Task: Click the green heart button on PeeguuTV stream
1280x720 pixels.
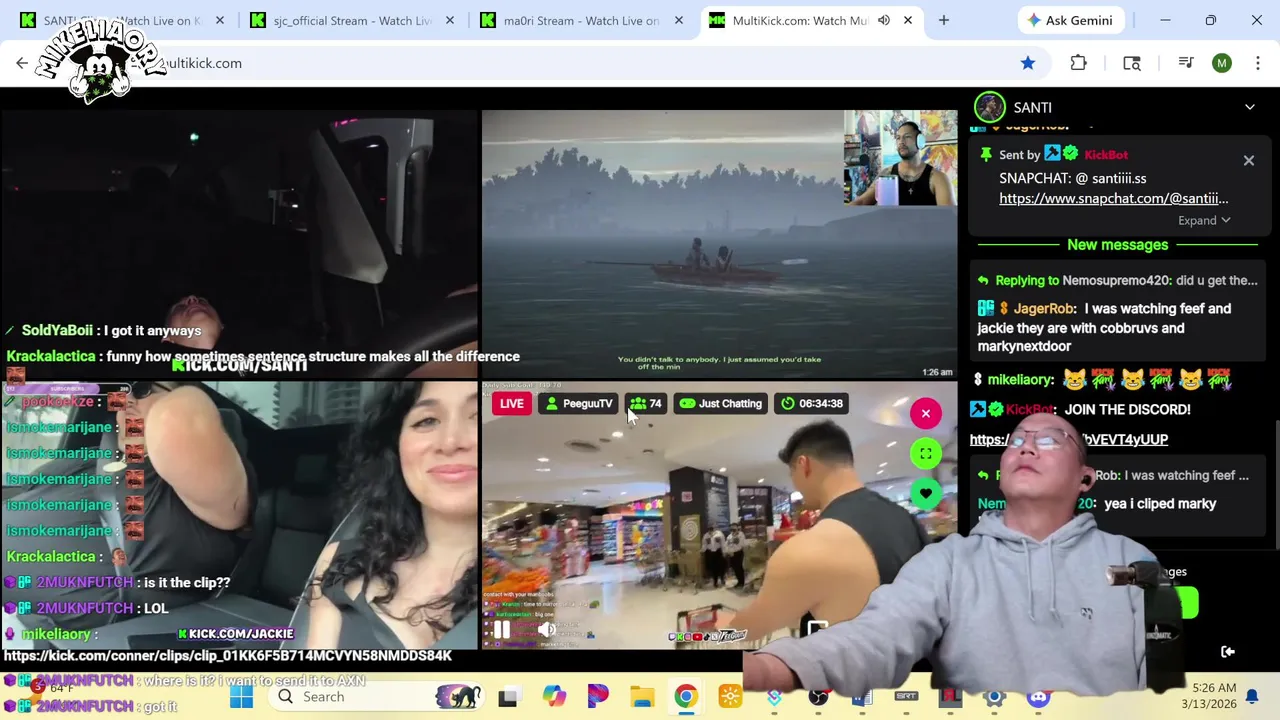Action: pyautogui.click(x=926, y=494)
